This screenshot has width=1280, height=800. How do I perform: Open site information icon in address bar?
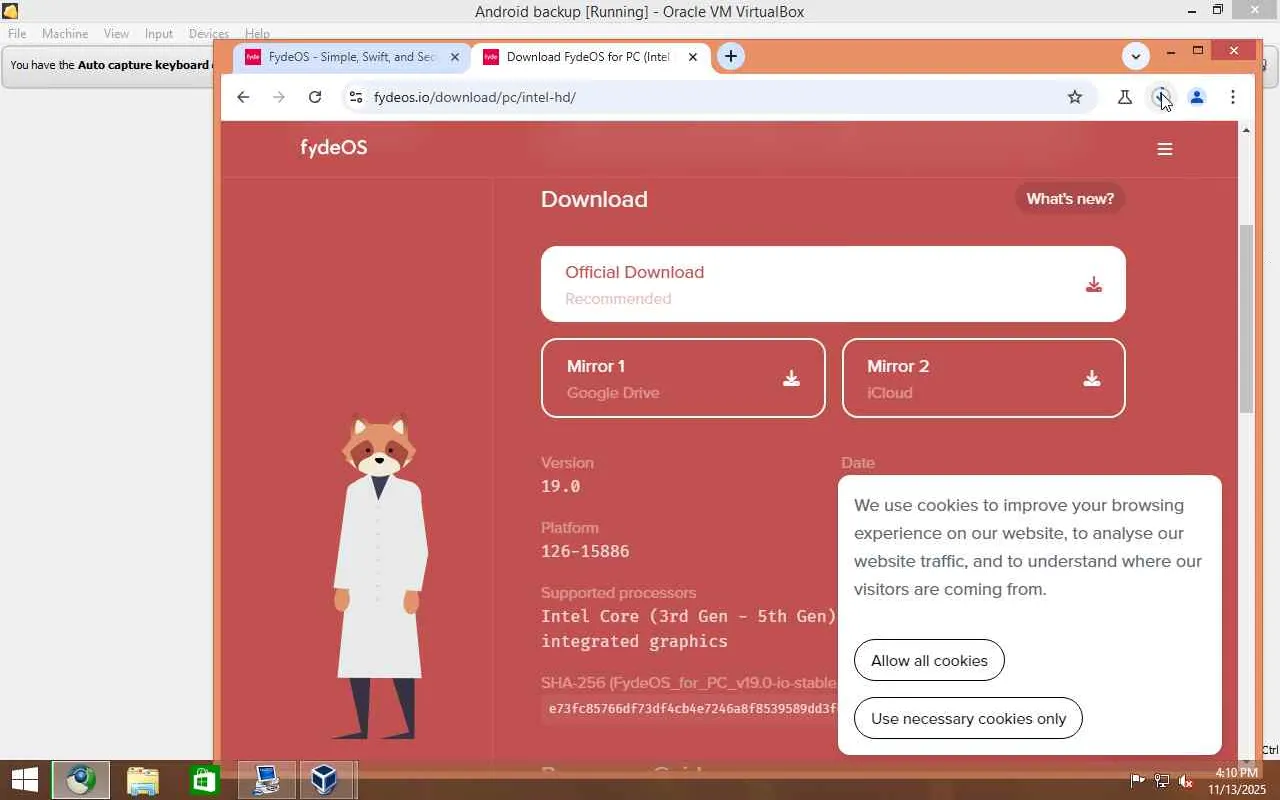(355, 97)
